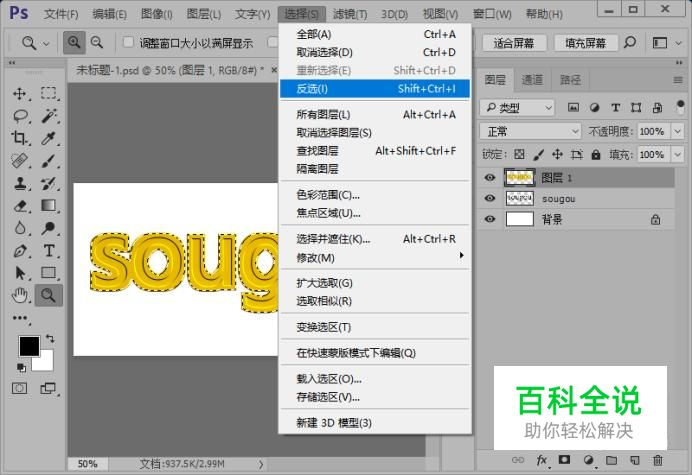Select the Clone Stamp tool
The image size is (692, 475).
(x=20, y=183)
